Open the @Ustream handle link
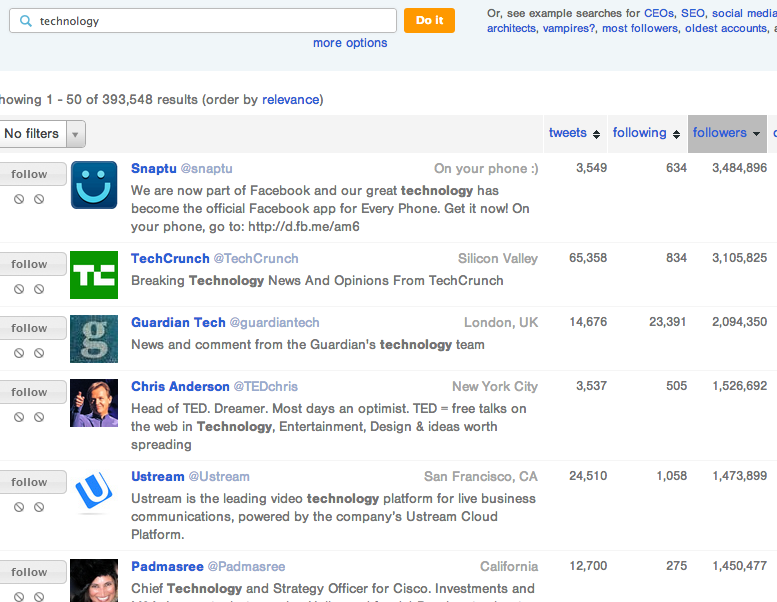This screenshot has height=602, width=777. 219,477
